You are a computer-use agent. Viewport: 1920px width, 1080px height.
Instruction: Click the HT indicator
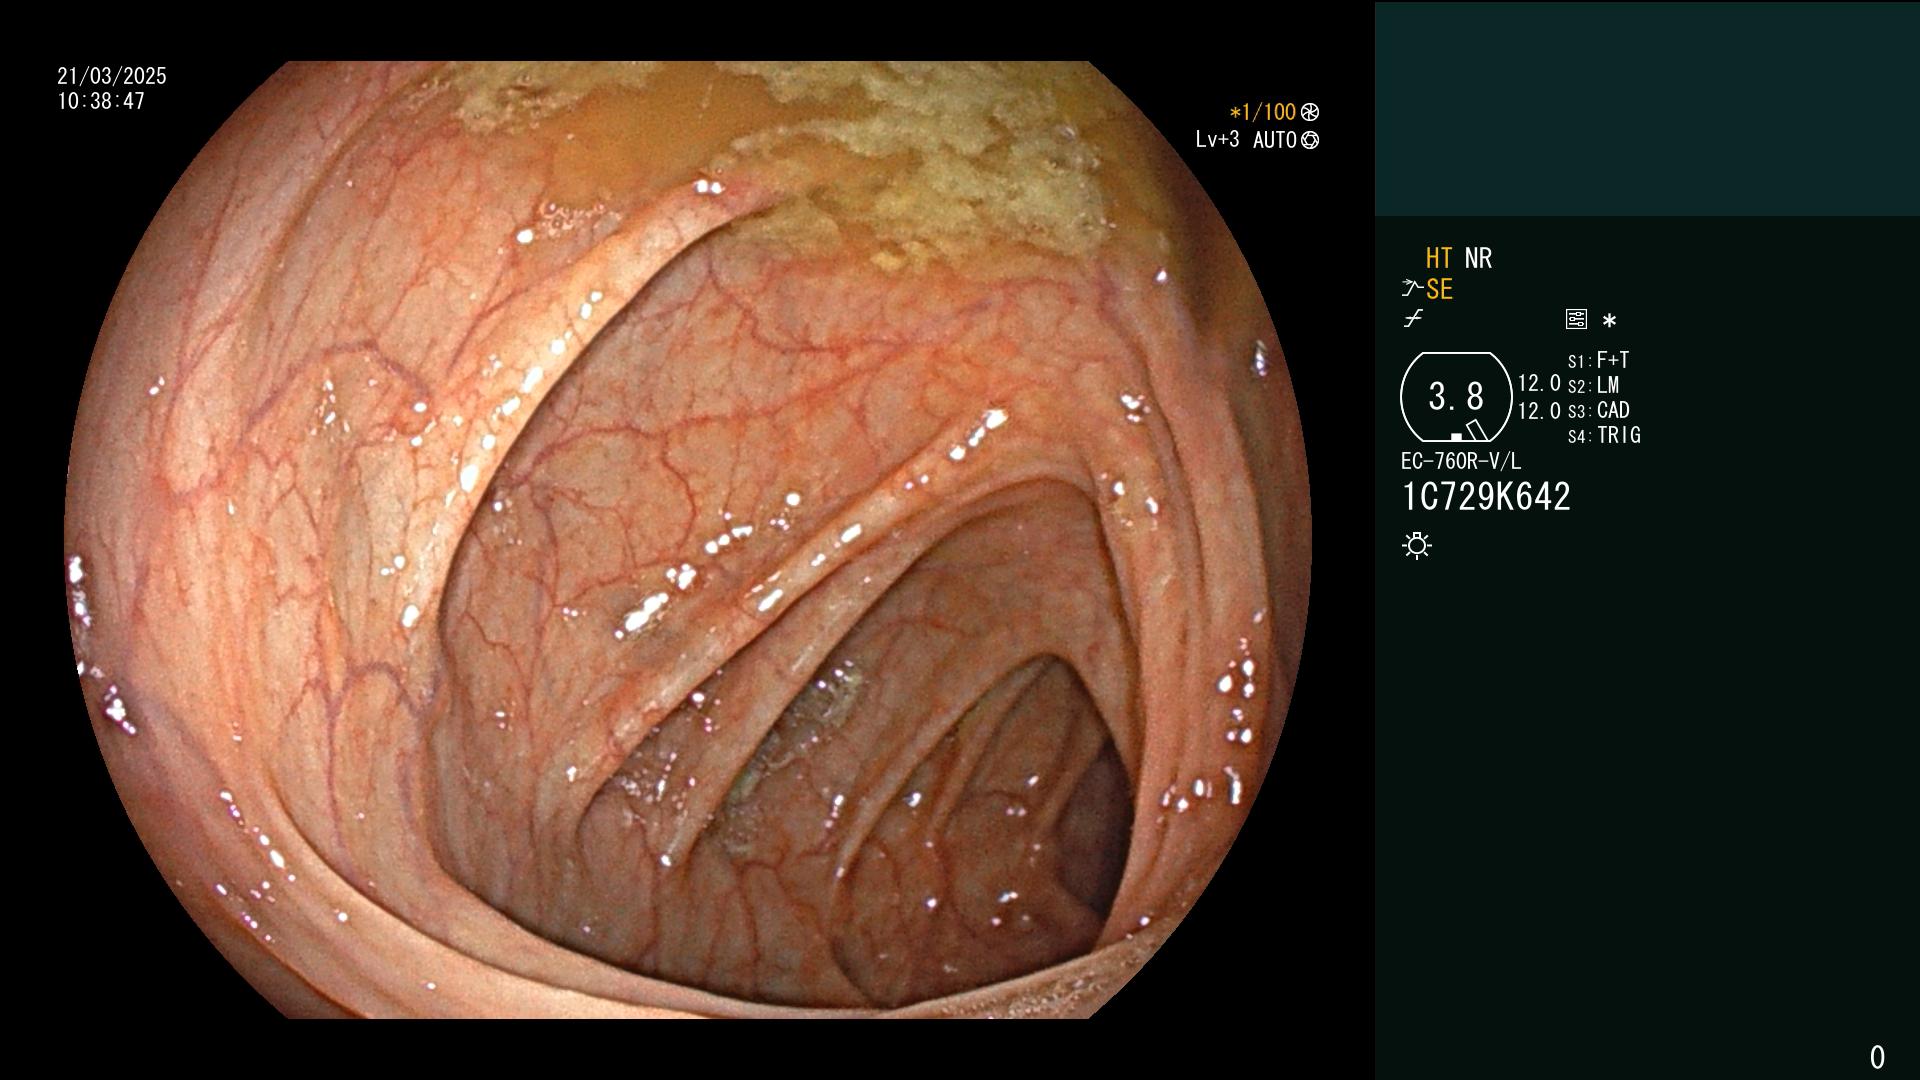[x=1439, y=258]
